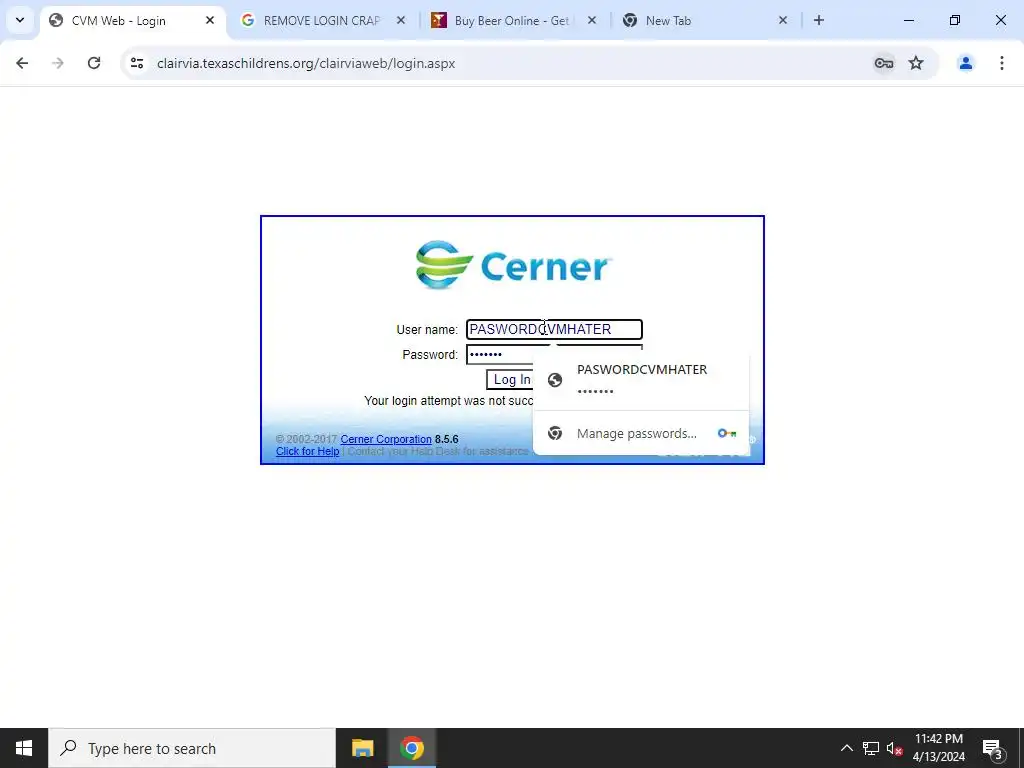This screenshot has width=1024, height=768.
Task: Close the Buy Beer Online tab
Action: click(592, 21)
